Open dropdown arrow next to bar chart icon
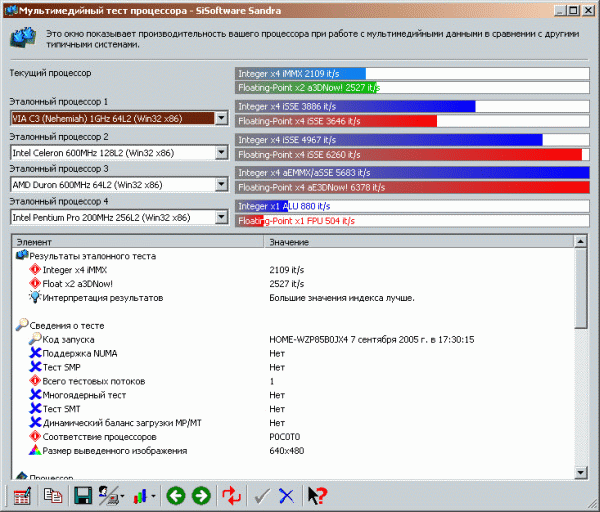Image resolution: width=600 pixels, height=512 pixels. (153, 497)
